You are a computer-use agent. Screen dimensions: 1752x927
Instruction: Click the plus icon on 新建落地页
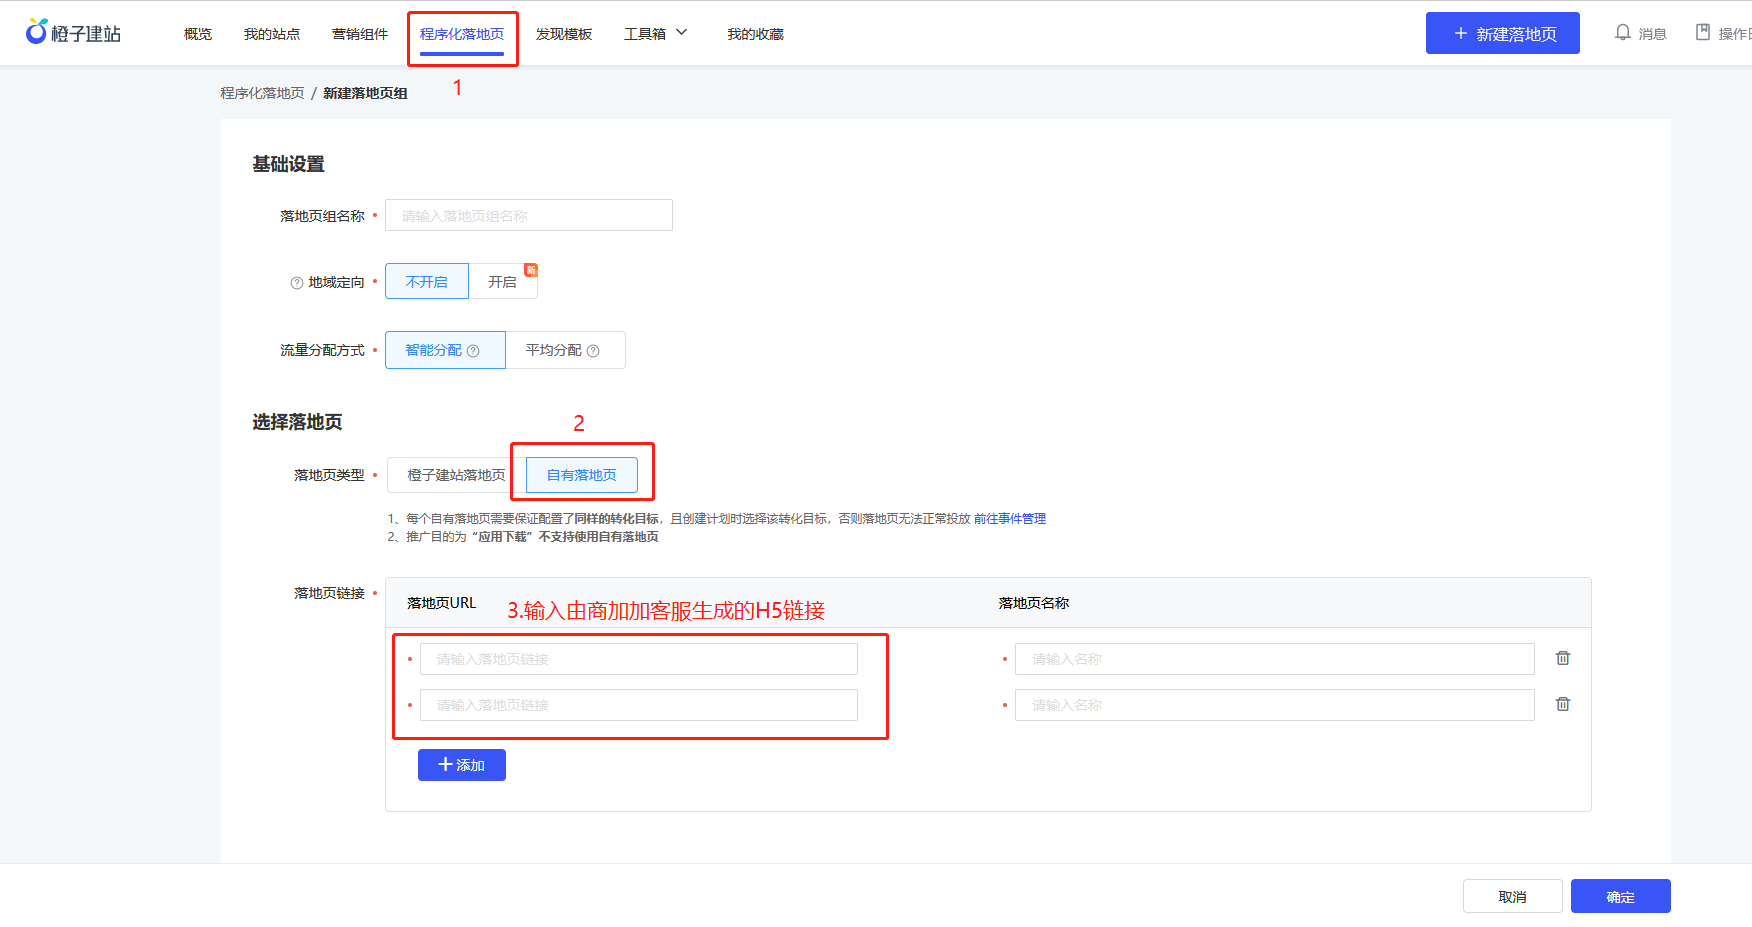pos(1461,34)
